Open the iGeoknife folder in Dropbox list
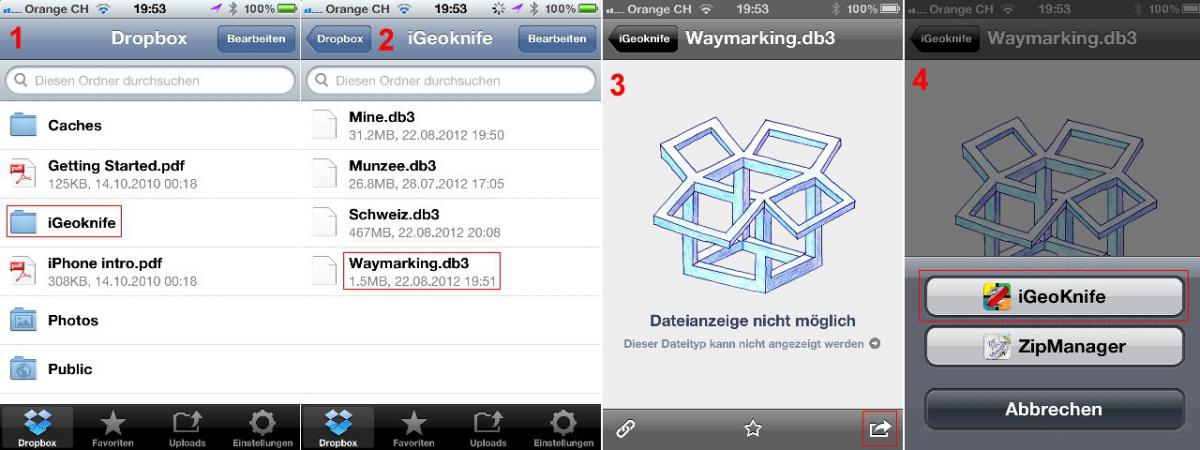 (150, 222)
